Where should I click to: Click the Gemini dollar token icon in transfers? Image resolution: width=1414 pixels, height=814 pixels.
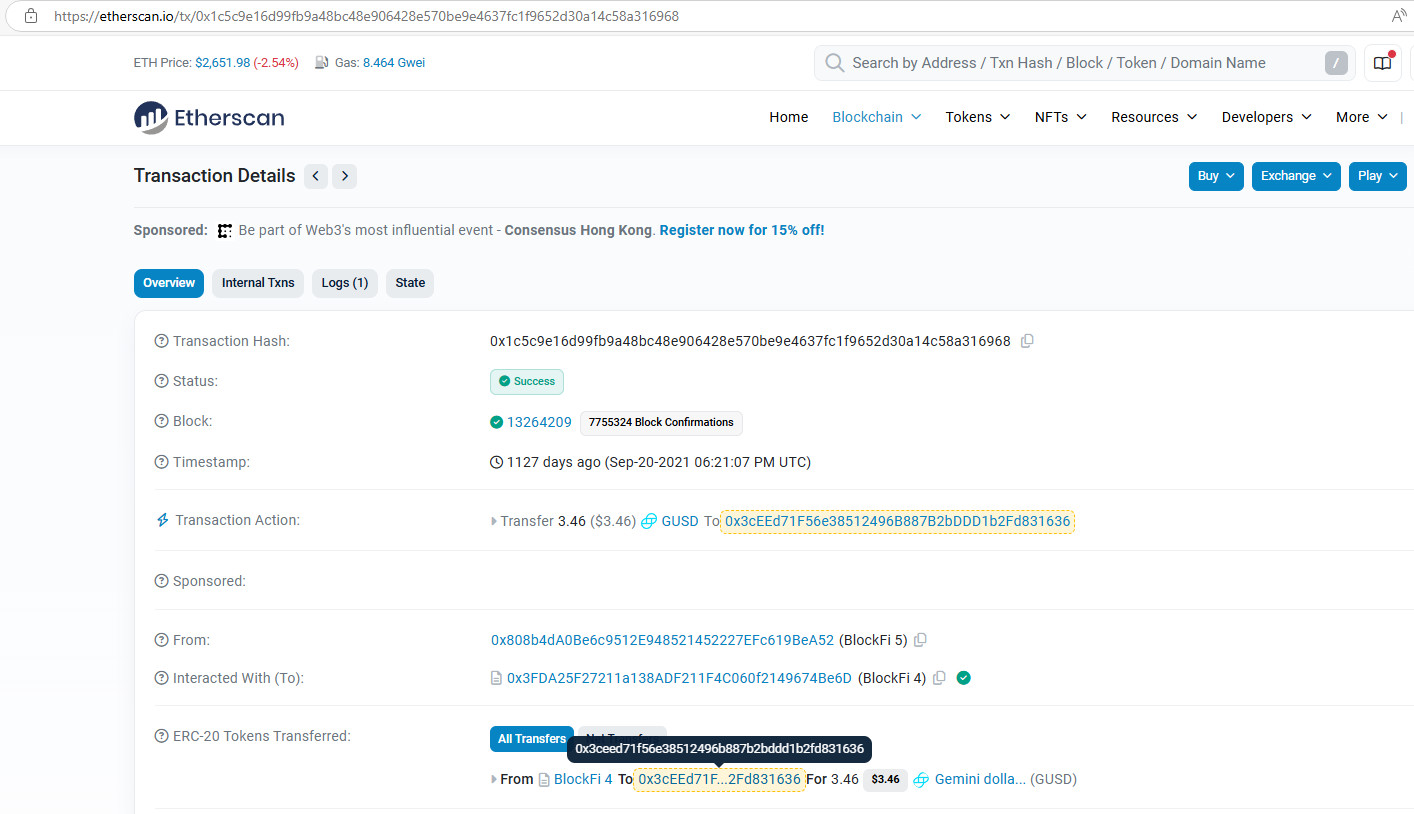[921, 779]
